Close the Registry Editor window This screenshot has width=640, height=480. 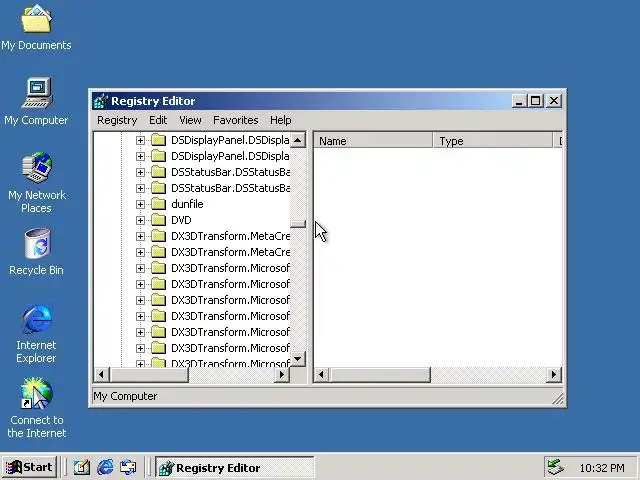click(554, 101)
